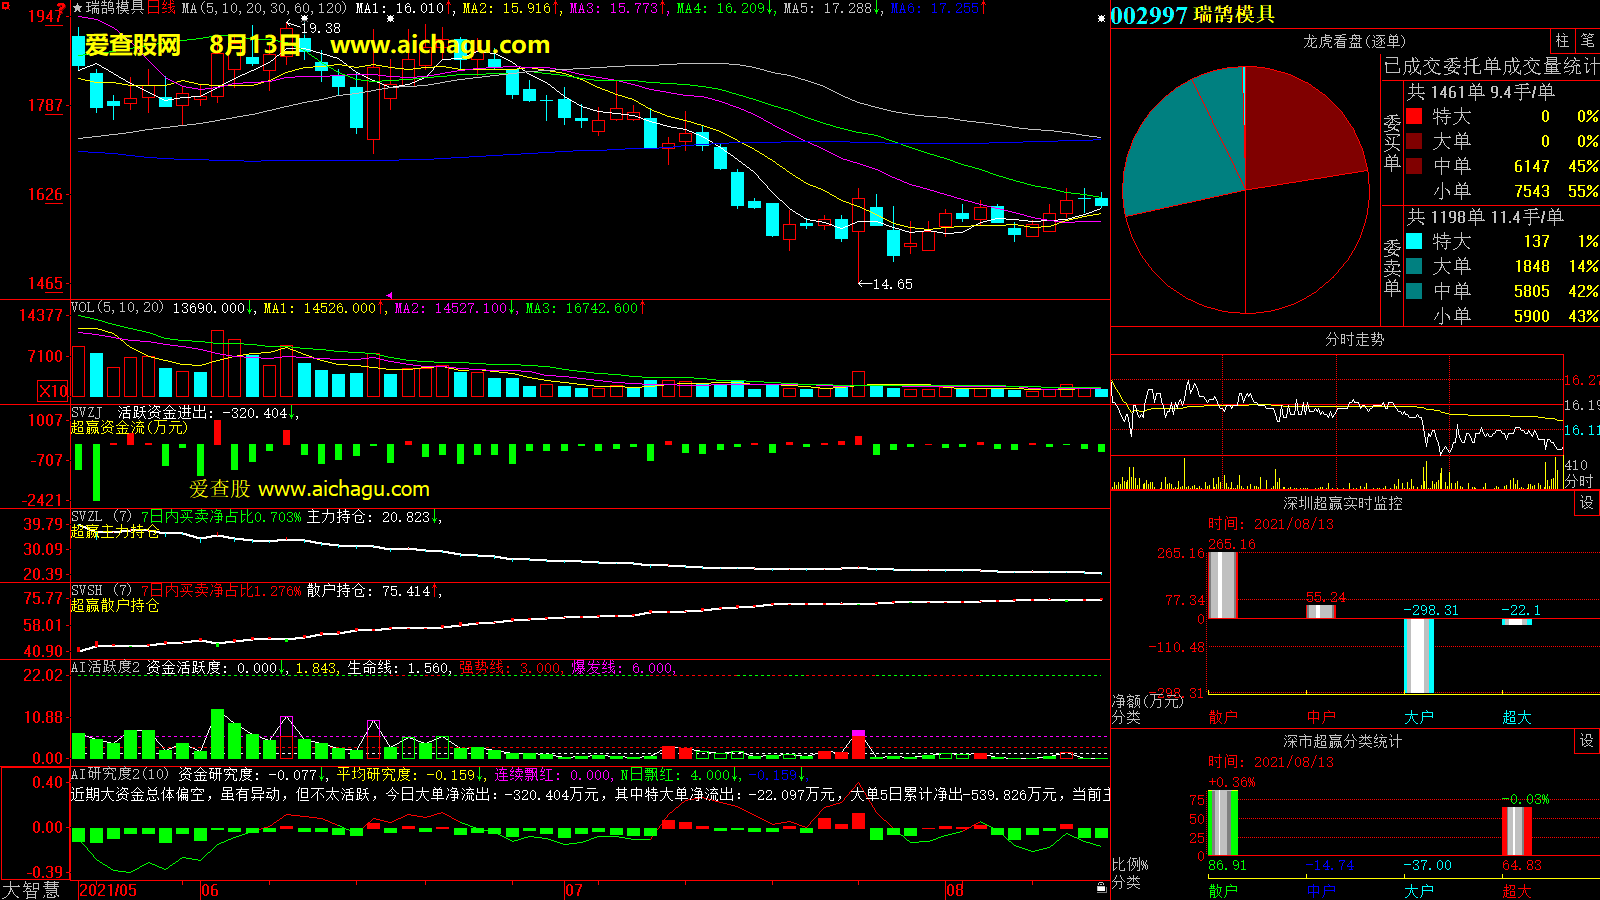Click the star icon before 瑞鹄模具 chart title

tap(78, 8)
